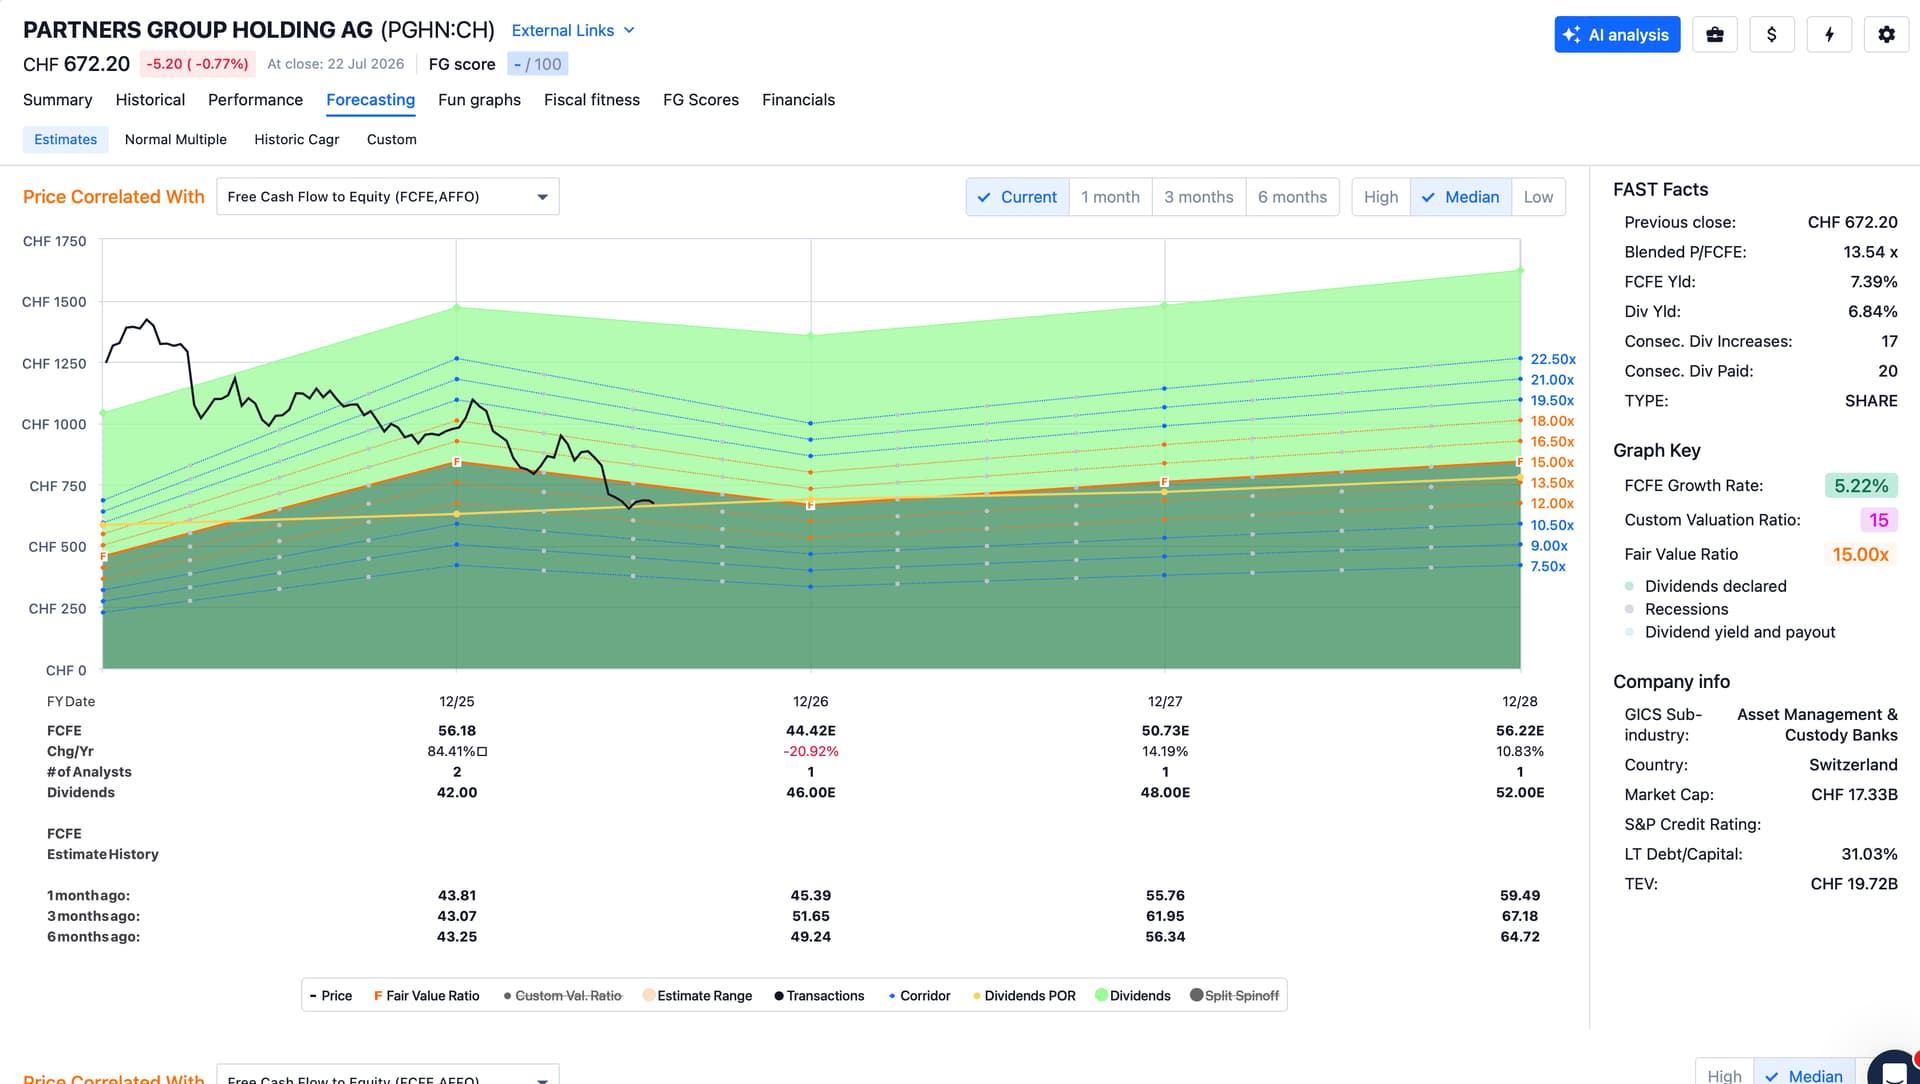
Task: Click the dollar currency icon
Action: [x=1772, y=34]
